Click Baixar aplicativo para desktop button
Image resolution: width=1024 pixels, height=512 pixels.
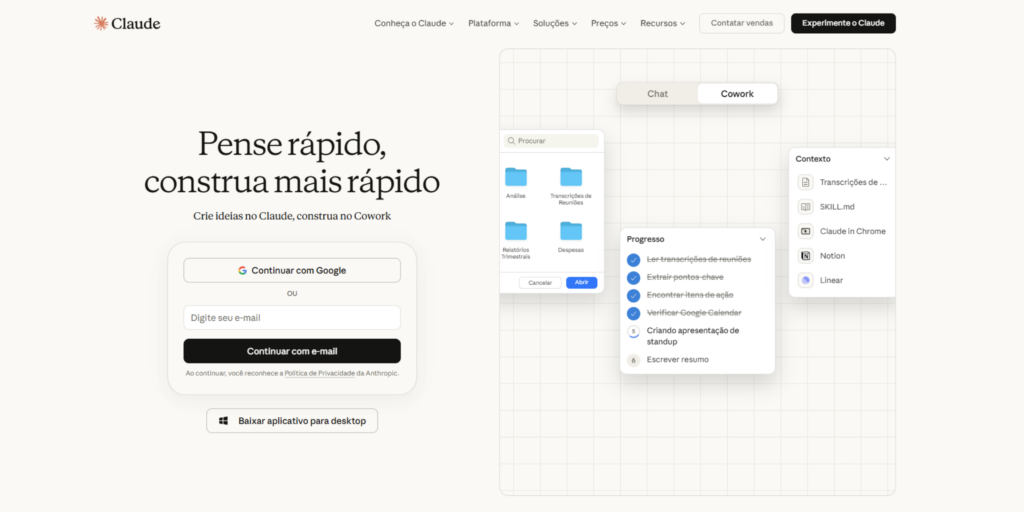[292, 421]
